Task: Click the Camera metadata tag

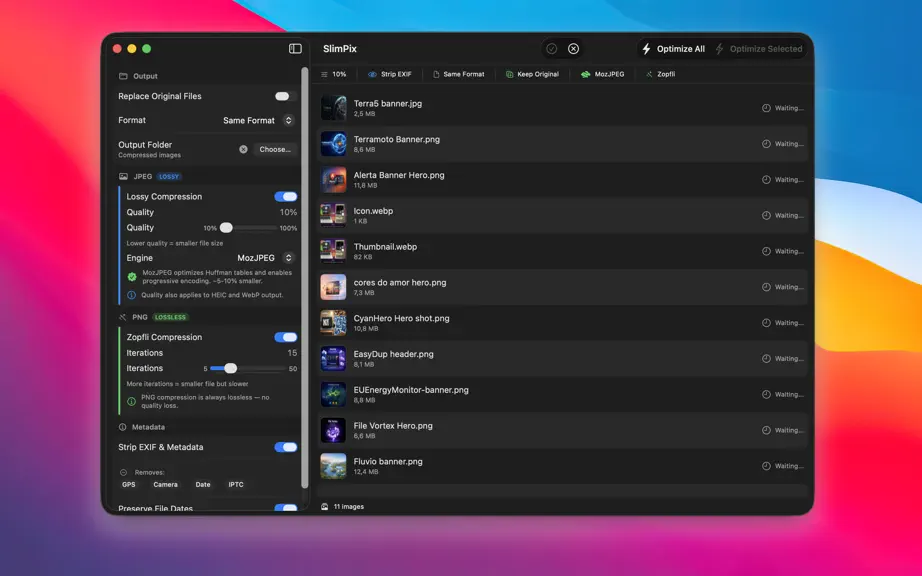Action: point(165,484)
